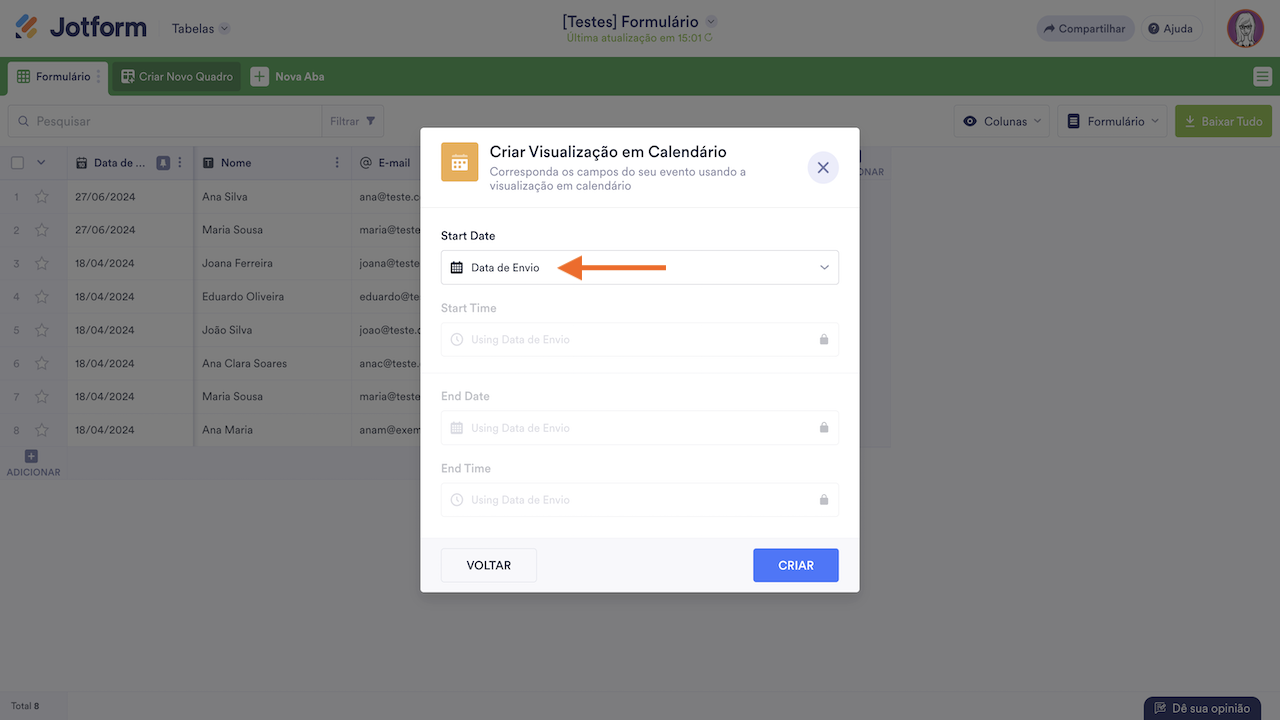This screenshot has width=1280, height=720.
Task: Star the Eduardo Oliveira row
Action: (x=42, y=297)
